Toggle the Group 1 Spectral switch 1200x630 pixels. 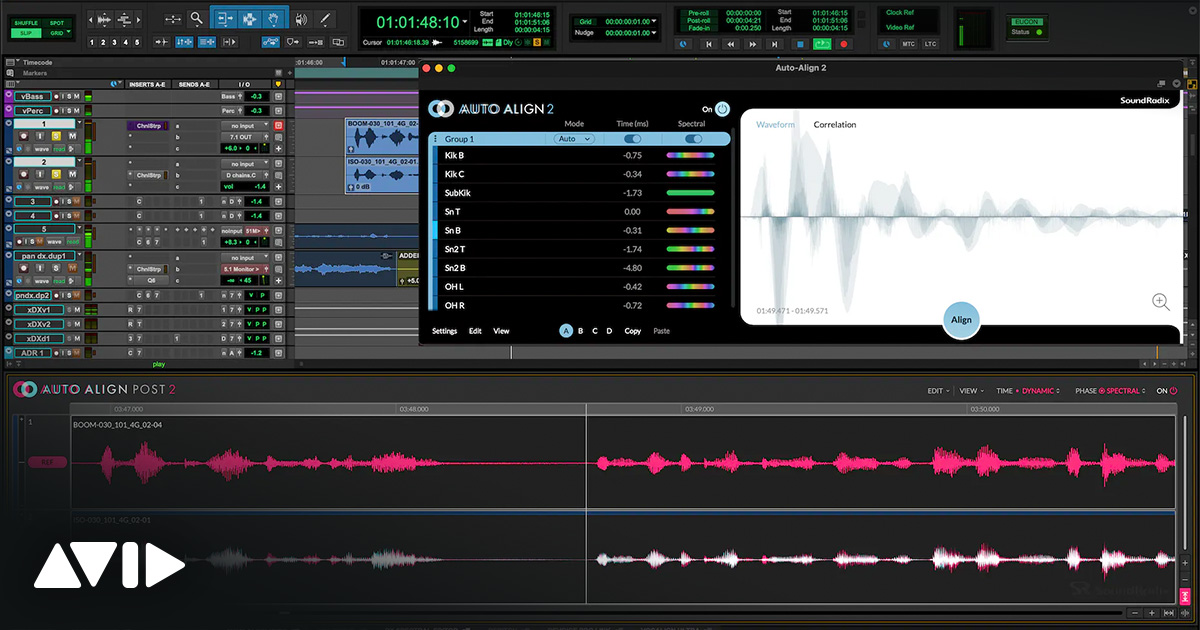point(692,139)
